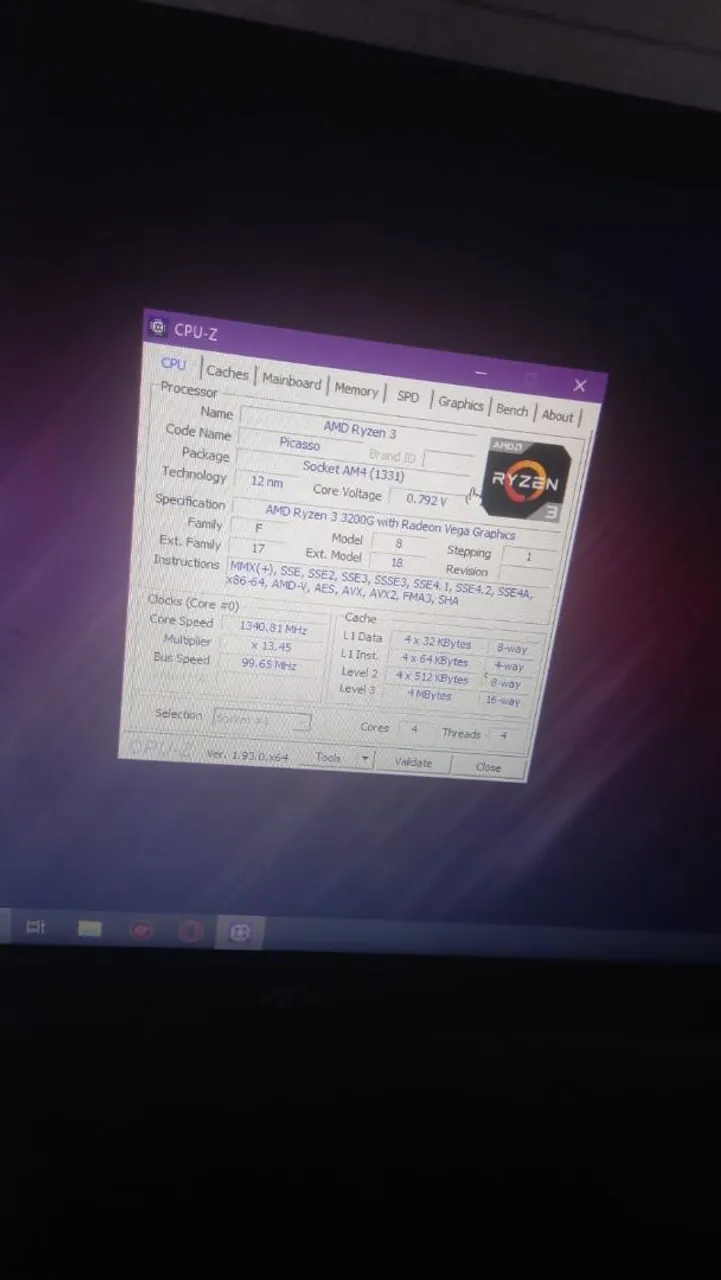Open File Explorer from the taskbar
Screen dimensions: 721x1280
tap(90, 928)
